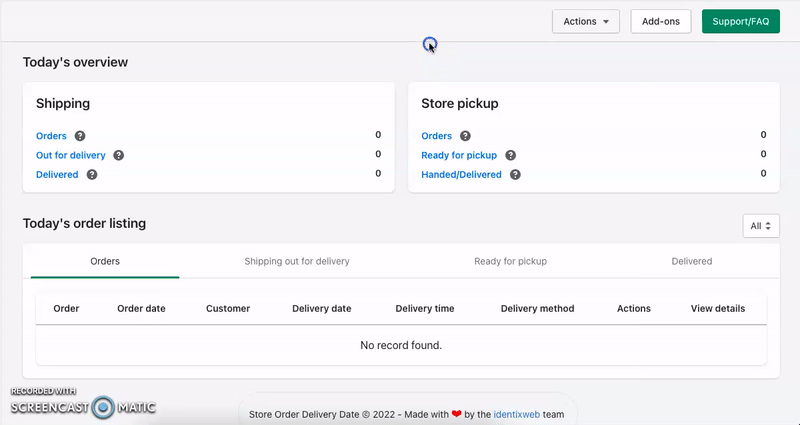Click the Shipping card title
This screenshot has width=800, height=425.
(x=63, y=104)
